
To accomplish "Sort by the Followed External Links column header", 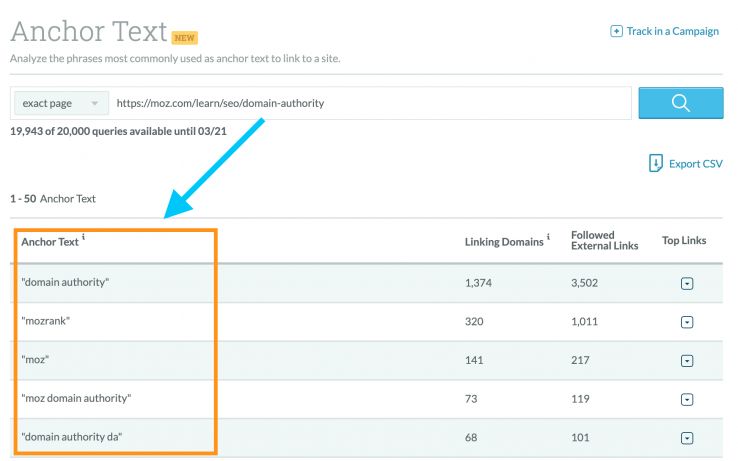I will [x=604, y=241].
